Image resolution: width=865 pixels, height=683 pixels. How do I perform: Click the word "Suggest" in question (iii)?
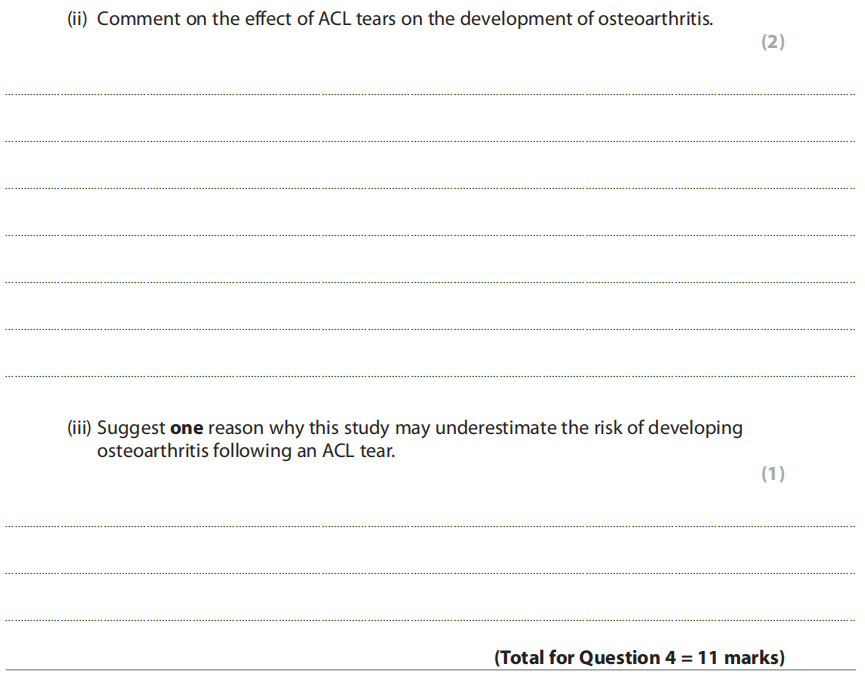[131, 428]
